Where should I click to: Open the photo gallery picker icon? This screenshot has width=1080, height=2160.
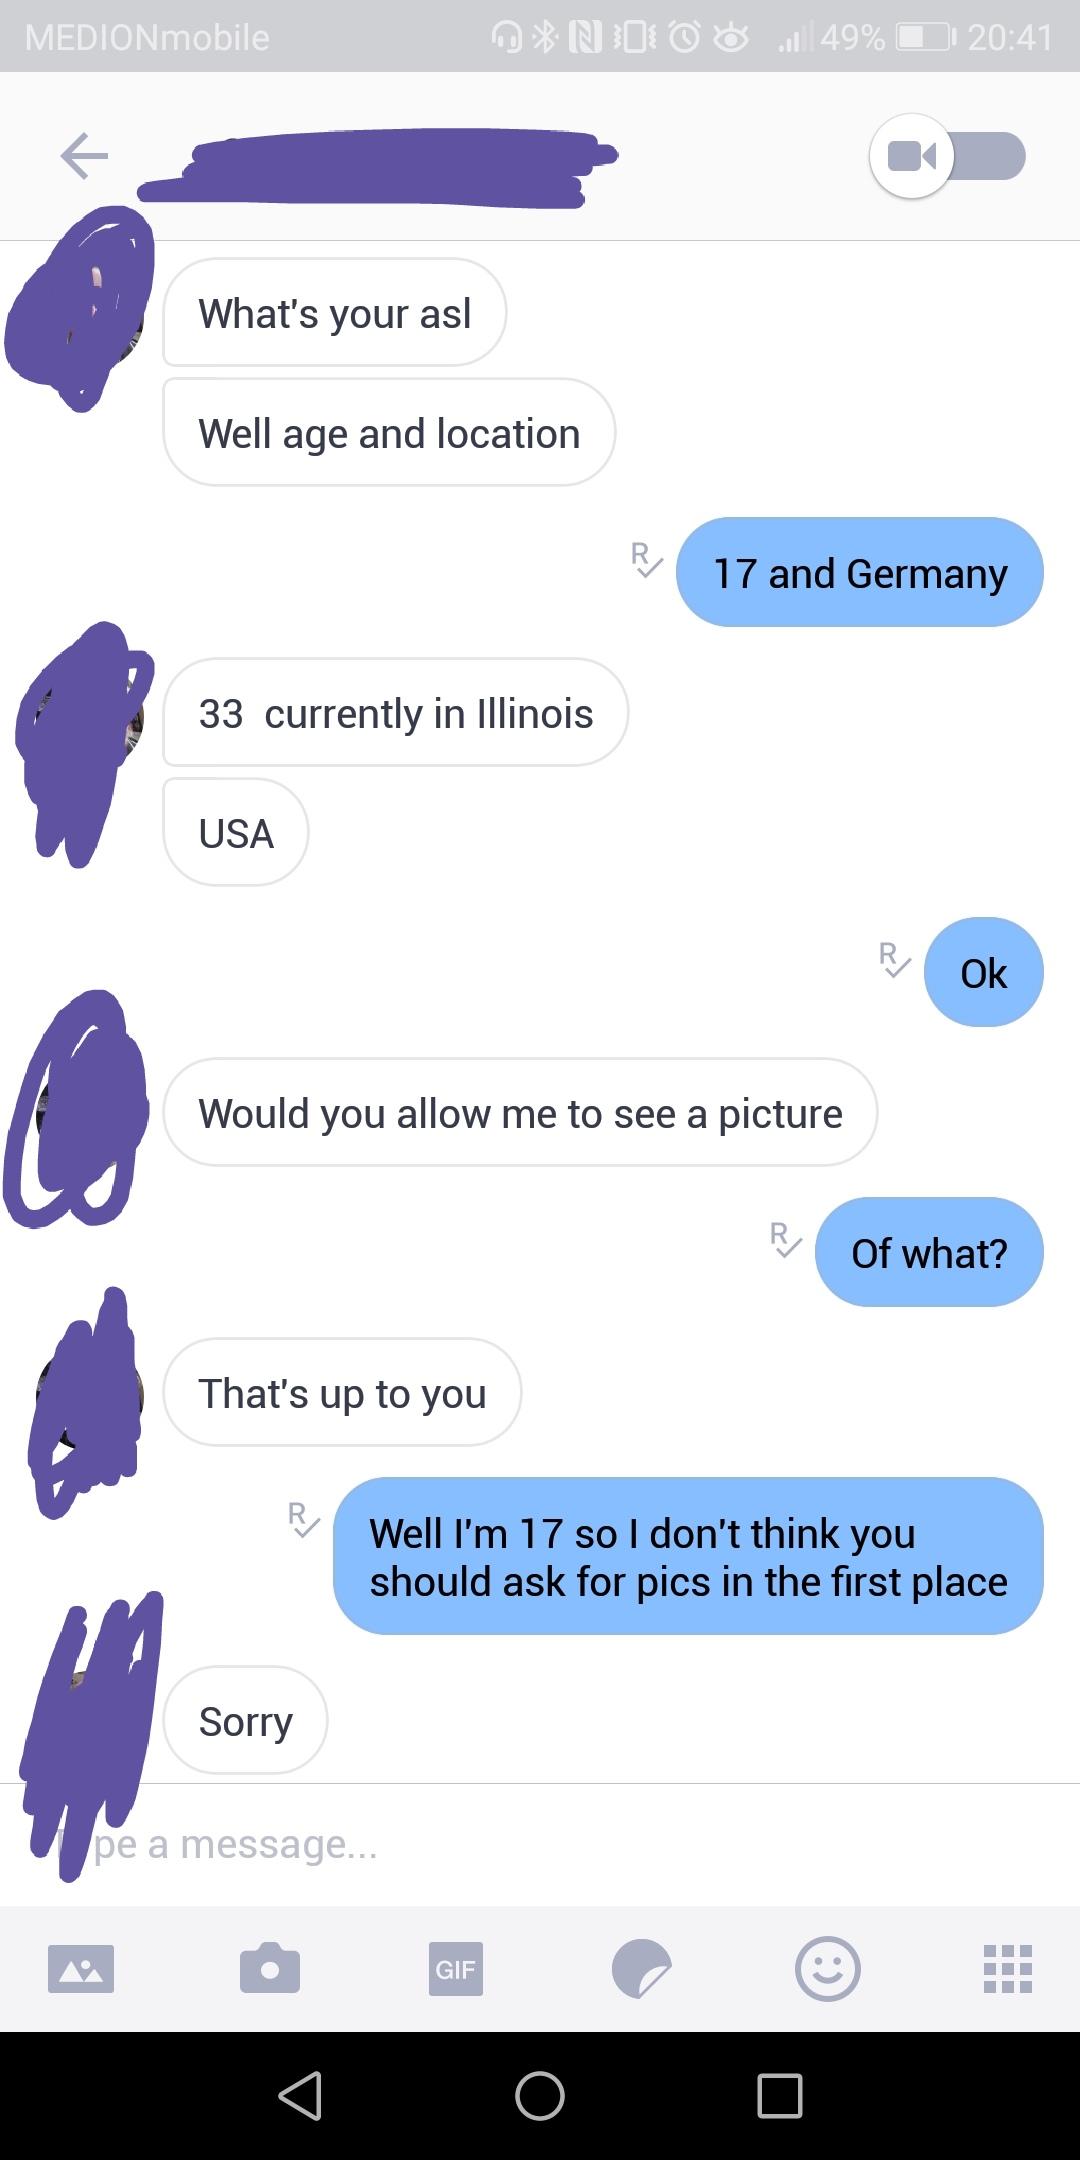[x=81, y=1969]
